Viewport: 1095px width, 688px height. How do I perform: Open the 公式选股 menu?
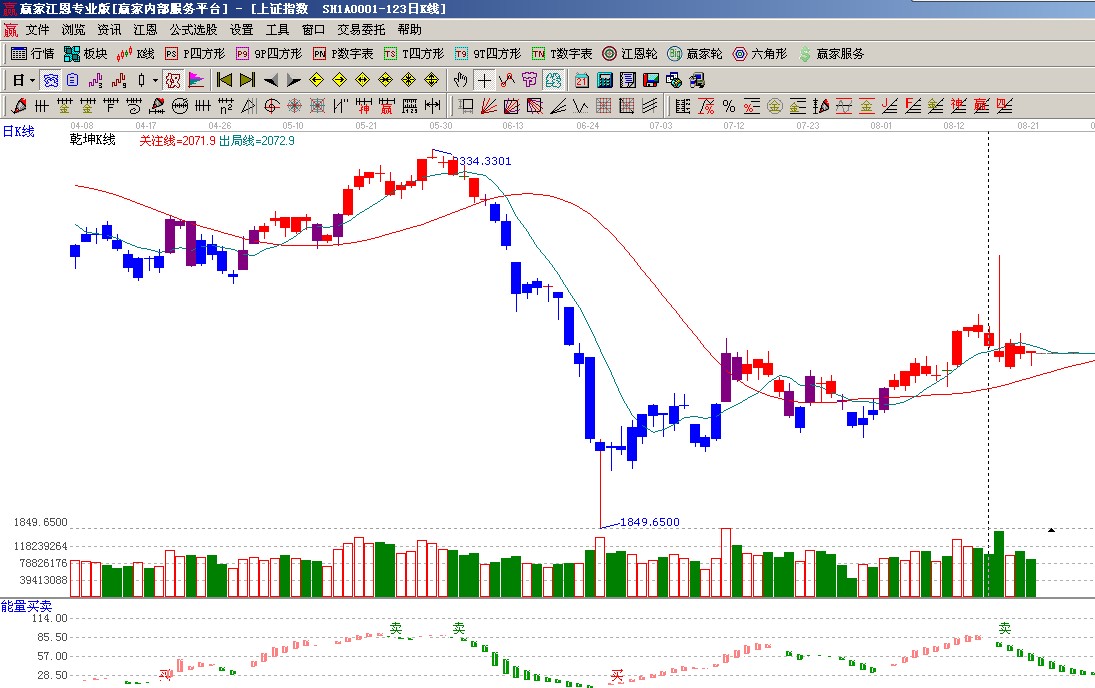(193, 30)
